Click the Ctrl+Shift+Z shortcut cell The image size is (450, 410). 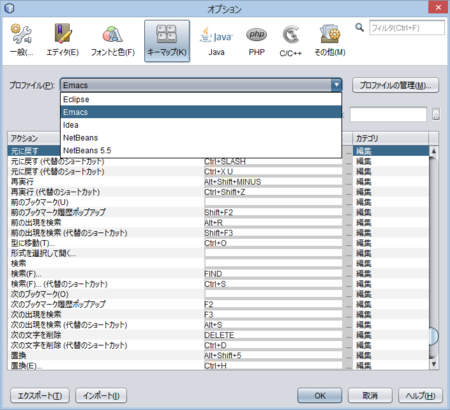(x=273, y=192)
